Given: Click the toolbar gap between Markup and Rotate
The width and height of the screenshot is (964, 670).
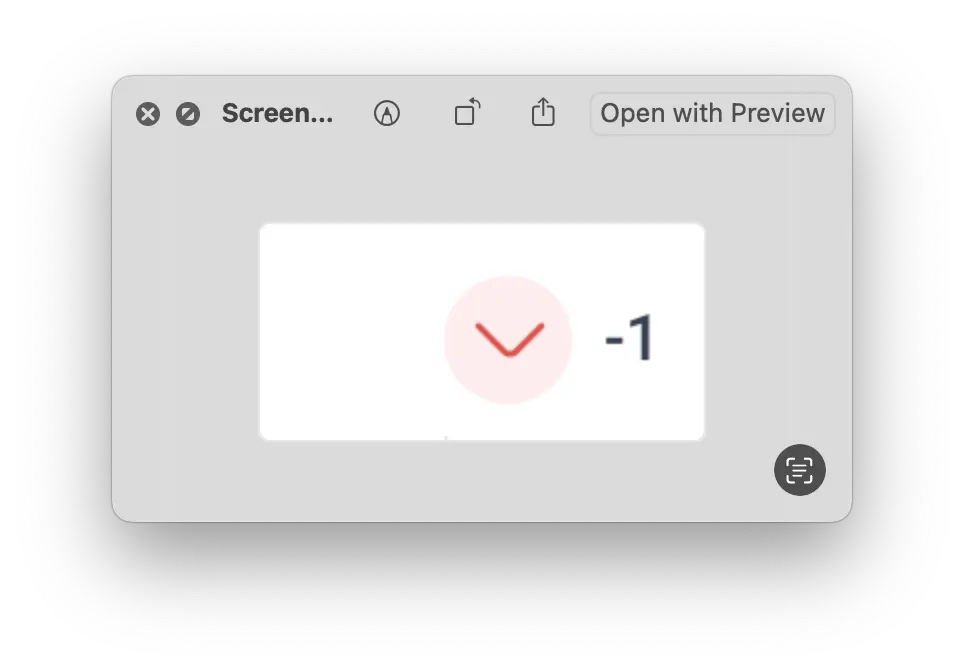Looking at the screenshot, I should pyautogui.click(x=427, y=113).
